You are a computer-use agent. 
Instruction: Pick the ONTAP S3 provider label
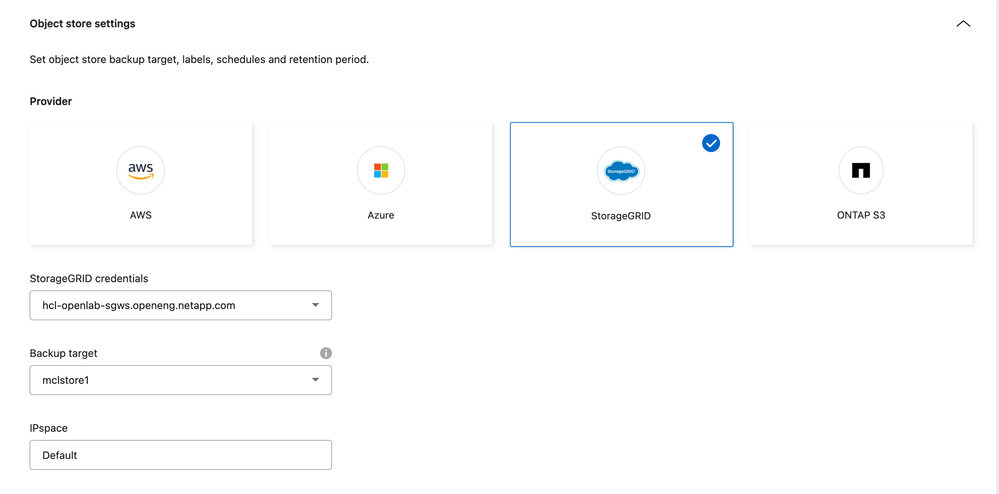click(x=861, y=215)
